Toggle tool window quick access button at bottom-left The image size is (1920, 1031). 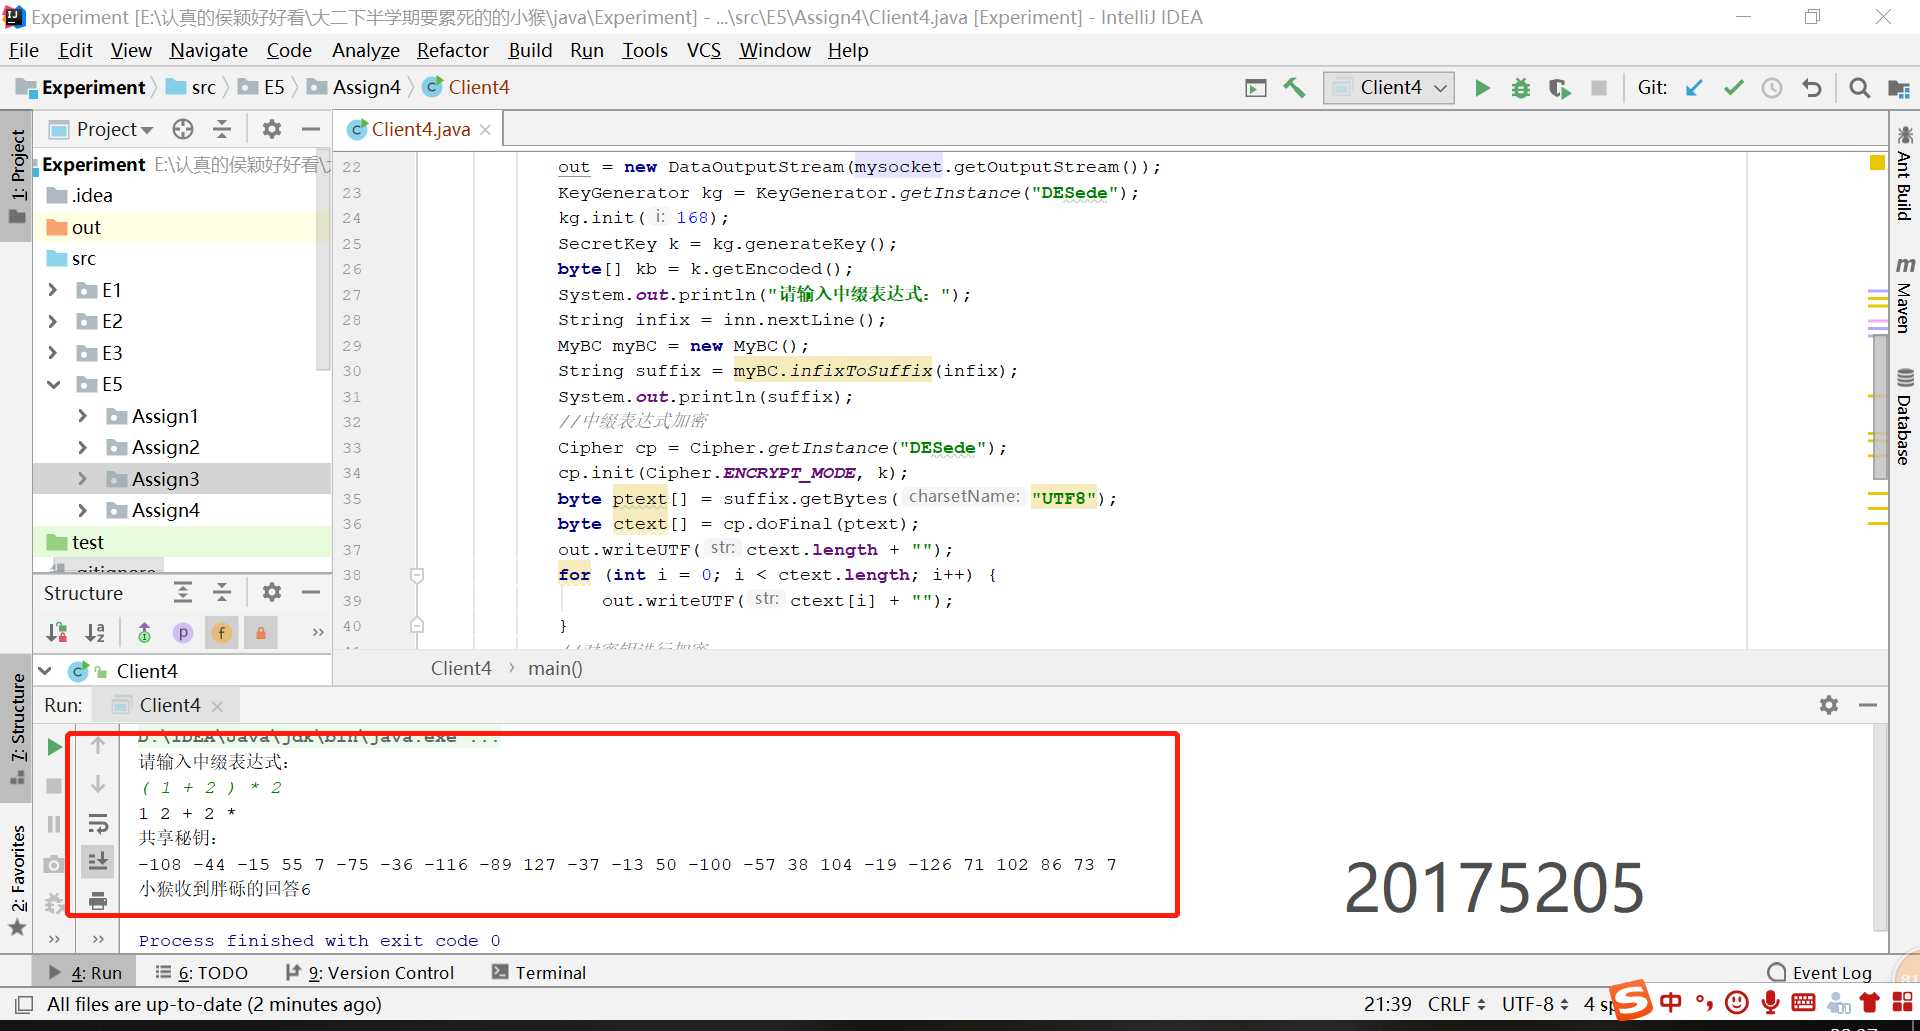24,1004
